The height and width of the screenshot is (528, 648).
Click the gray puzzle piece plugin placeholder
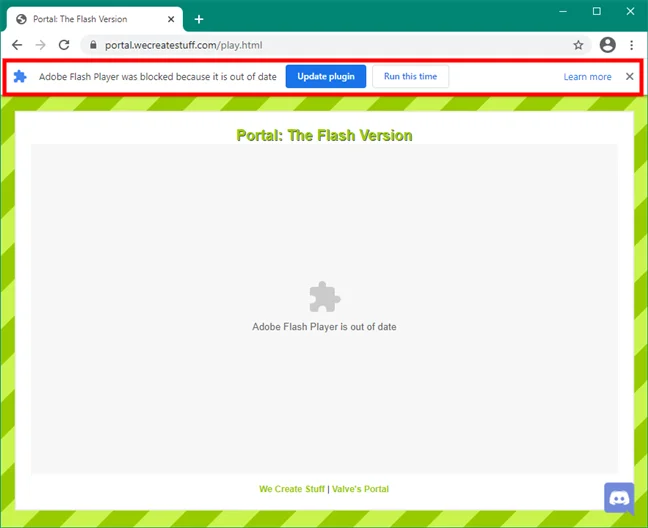[x=325, y=297]
